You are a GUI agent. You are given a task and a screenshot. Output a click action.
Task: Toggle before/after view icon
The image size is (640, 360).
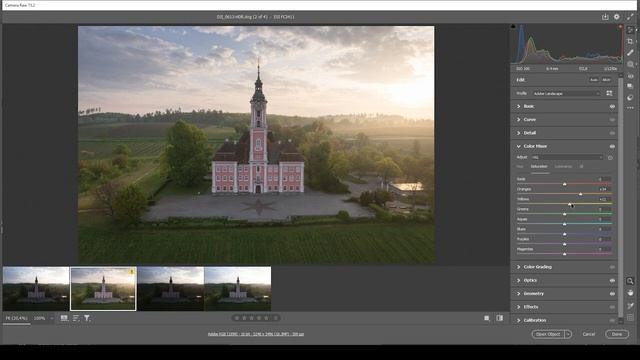click(500, 318)
